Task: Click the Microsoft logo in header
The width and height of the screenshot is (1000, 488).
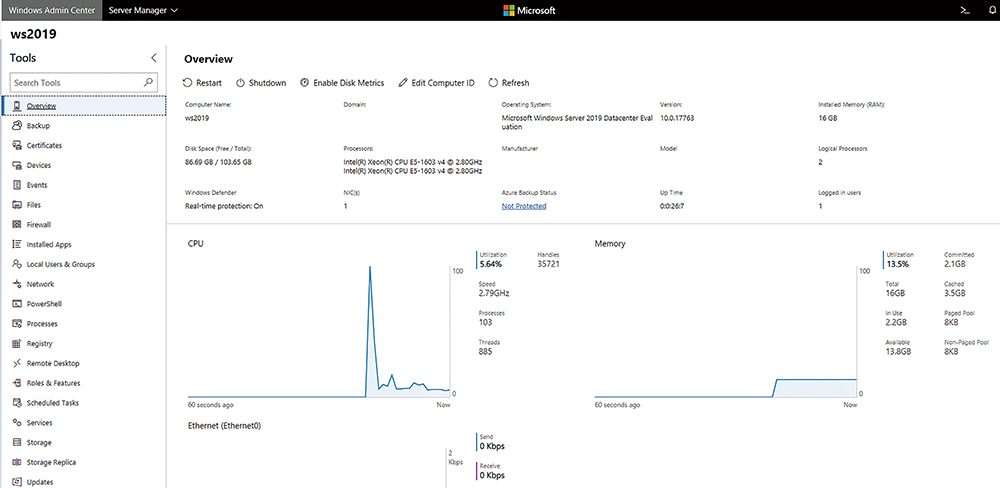Action: 529,10
